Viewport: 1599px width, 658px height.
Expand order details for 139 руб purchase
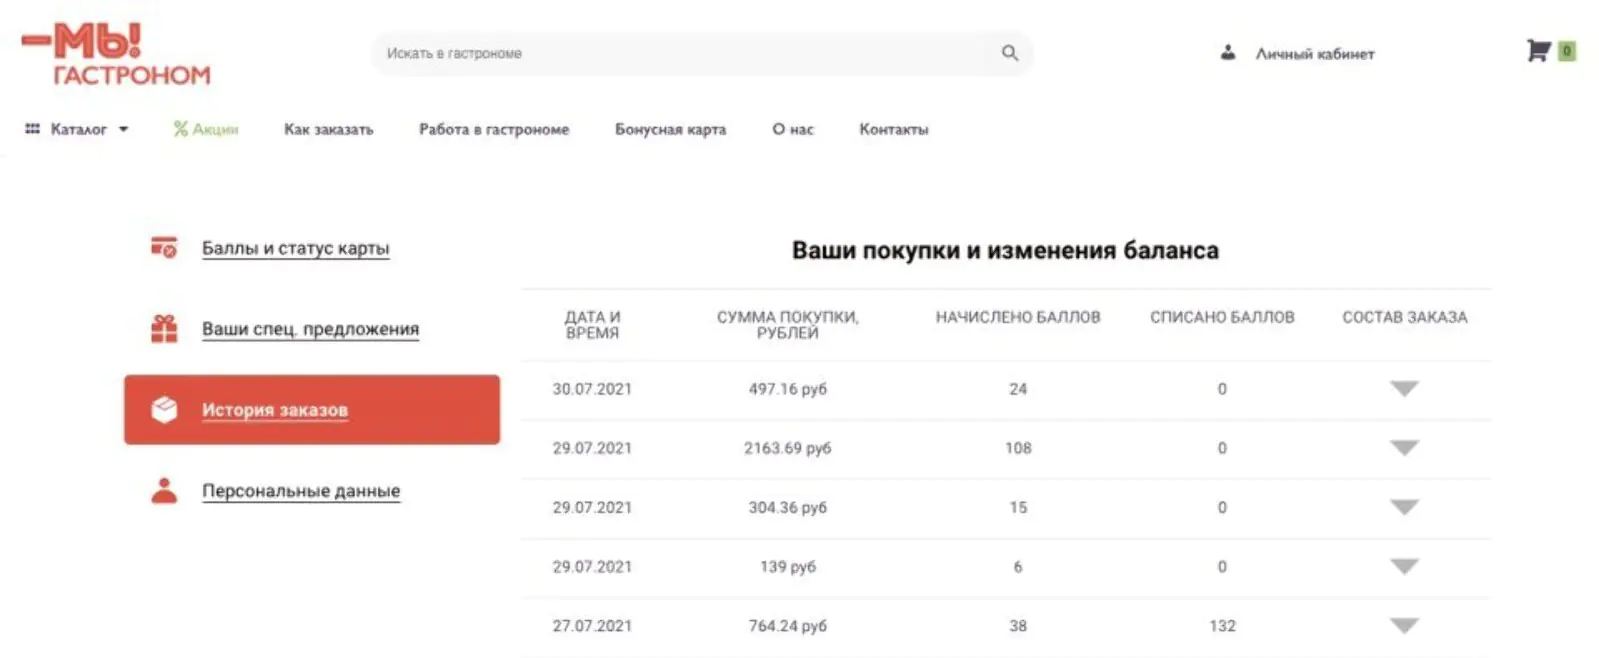point(1404,566)
